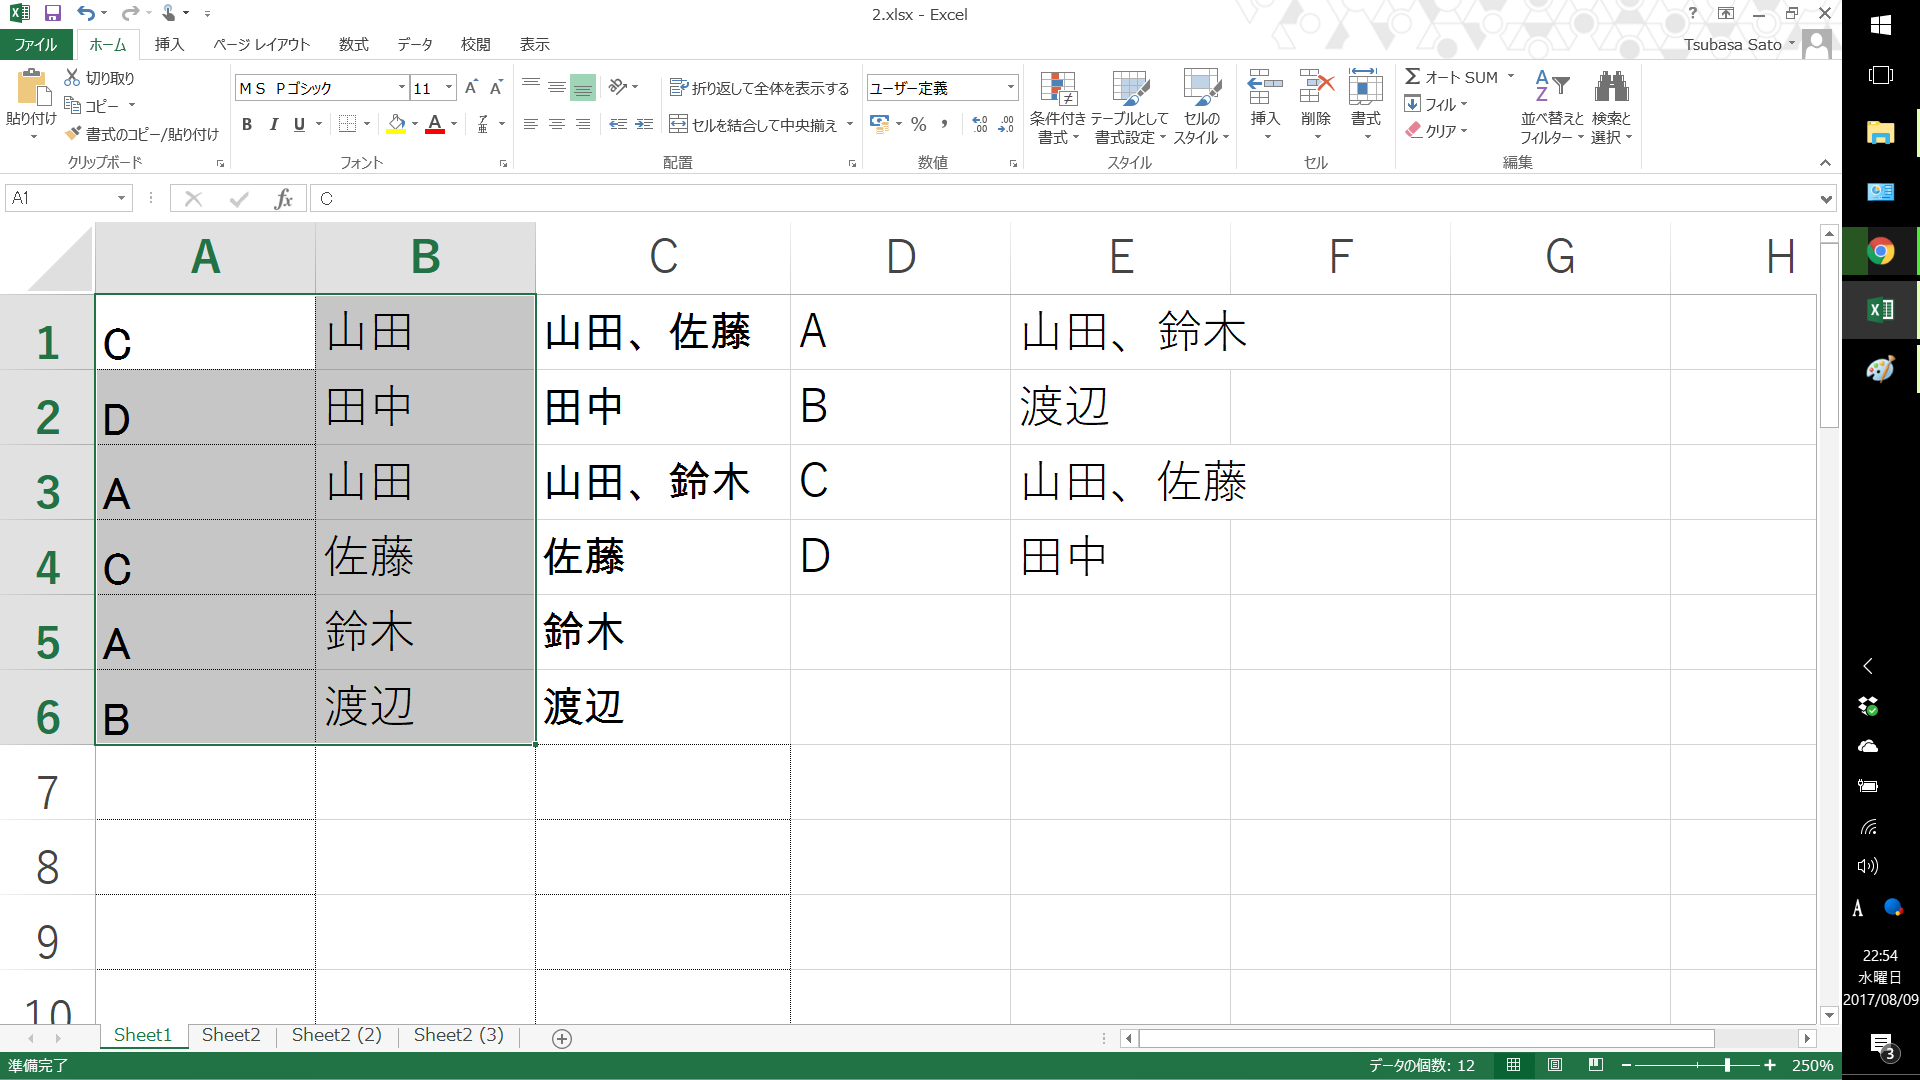
Task: Click the Format Painter brush icon
Action: click(73, 133)
